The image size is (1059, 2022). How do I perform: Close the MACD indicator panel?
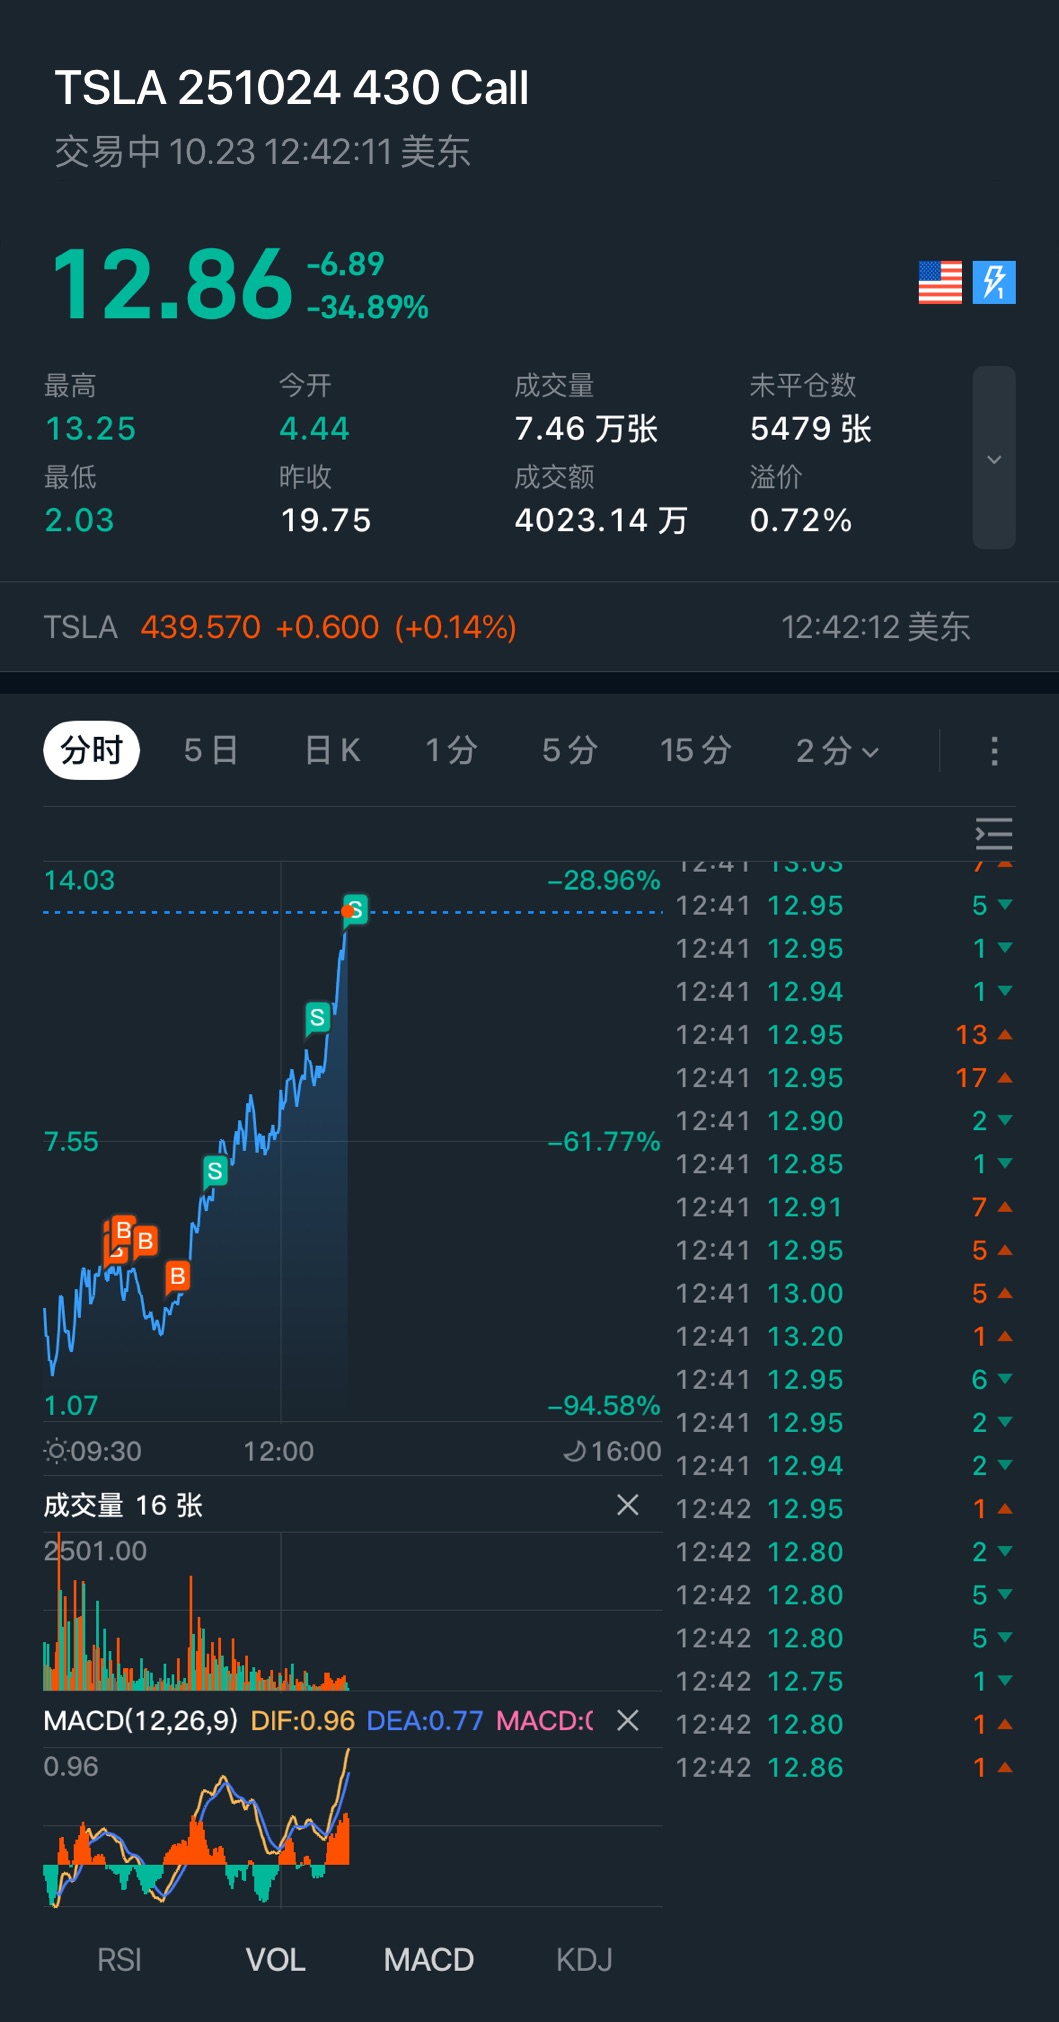pyautogui.click(x=627, y=1720)
